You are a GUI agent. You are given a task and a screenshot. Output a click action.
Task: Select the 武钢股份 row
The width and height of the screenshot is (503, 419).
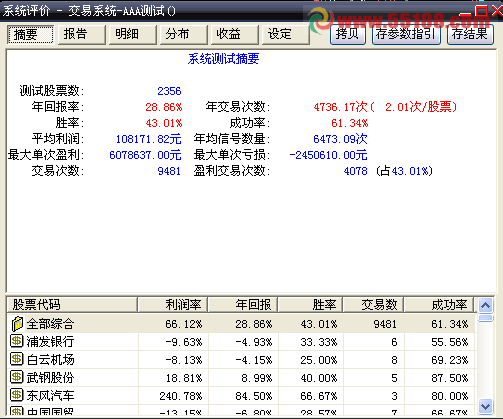[x=241, y=378]
